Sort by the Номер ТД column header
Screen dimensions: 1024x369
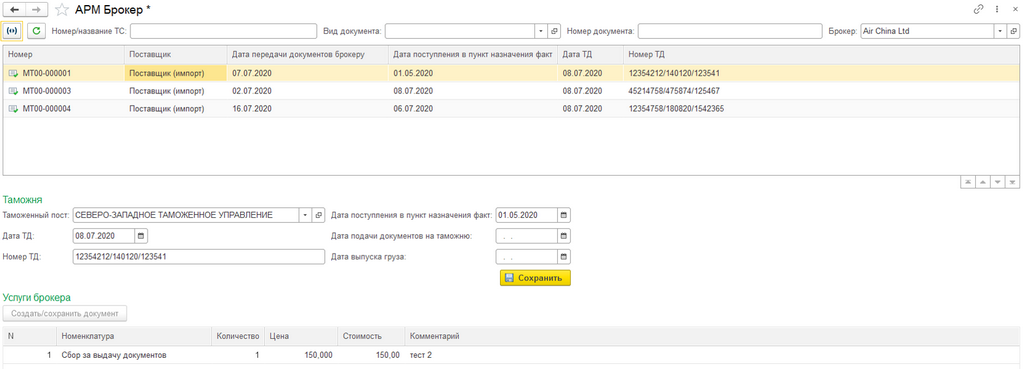[822, 54]
